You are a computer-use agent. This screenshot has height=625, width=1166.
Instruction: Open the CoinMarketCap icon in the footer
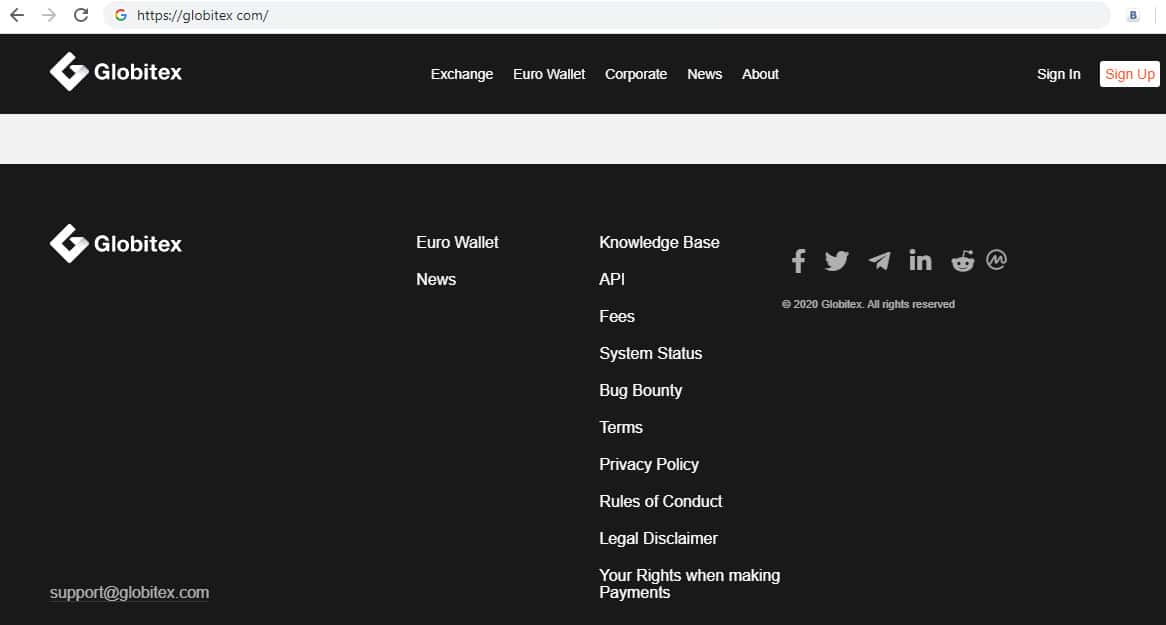pos(996,260)
